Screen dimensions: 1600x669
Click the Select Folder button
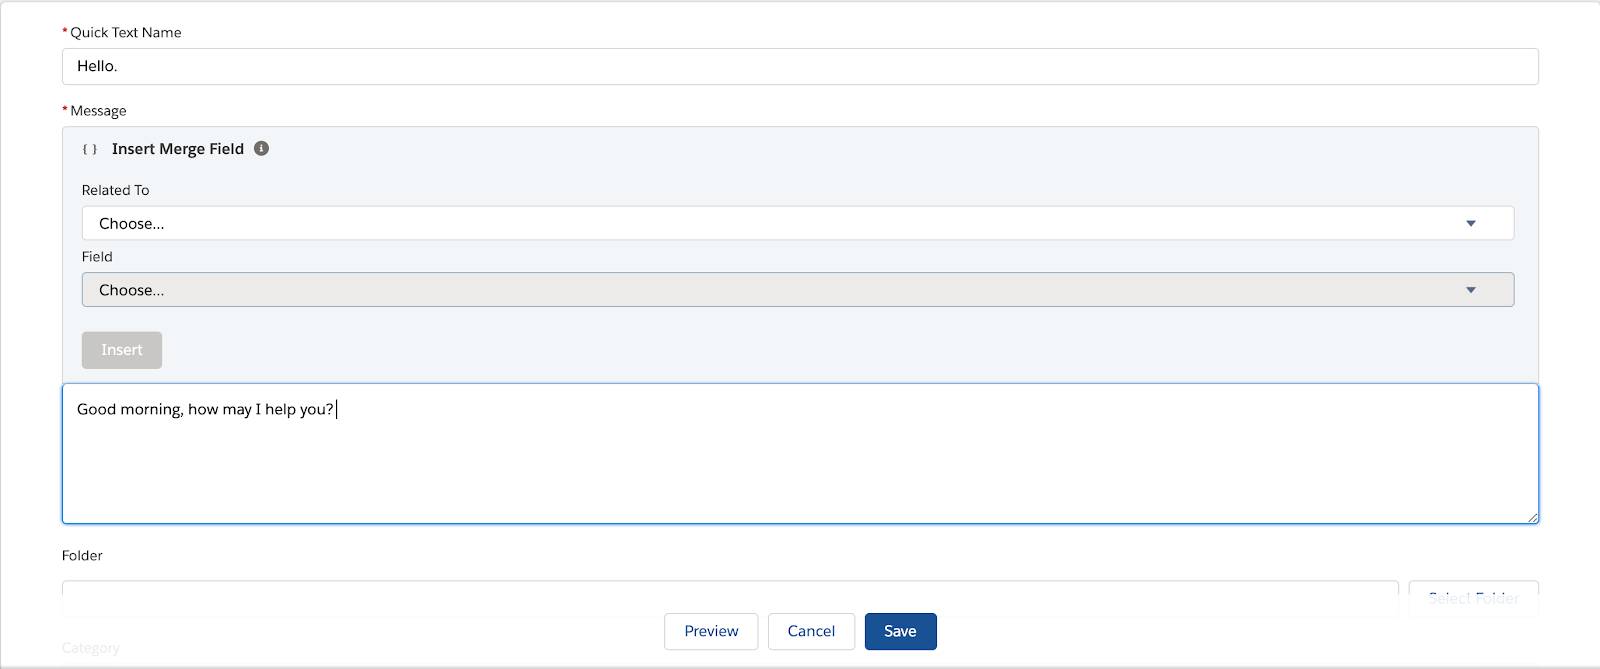tap(1473, 597)
